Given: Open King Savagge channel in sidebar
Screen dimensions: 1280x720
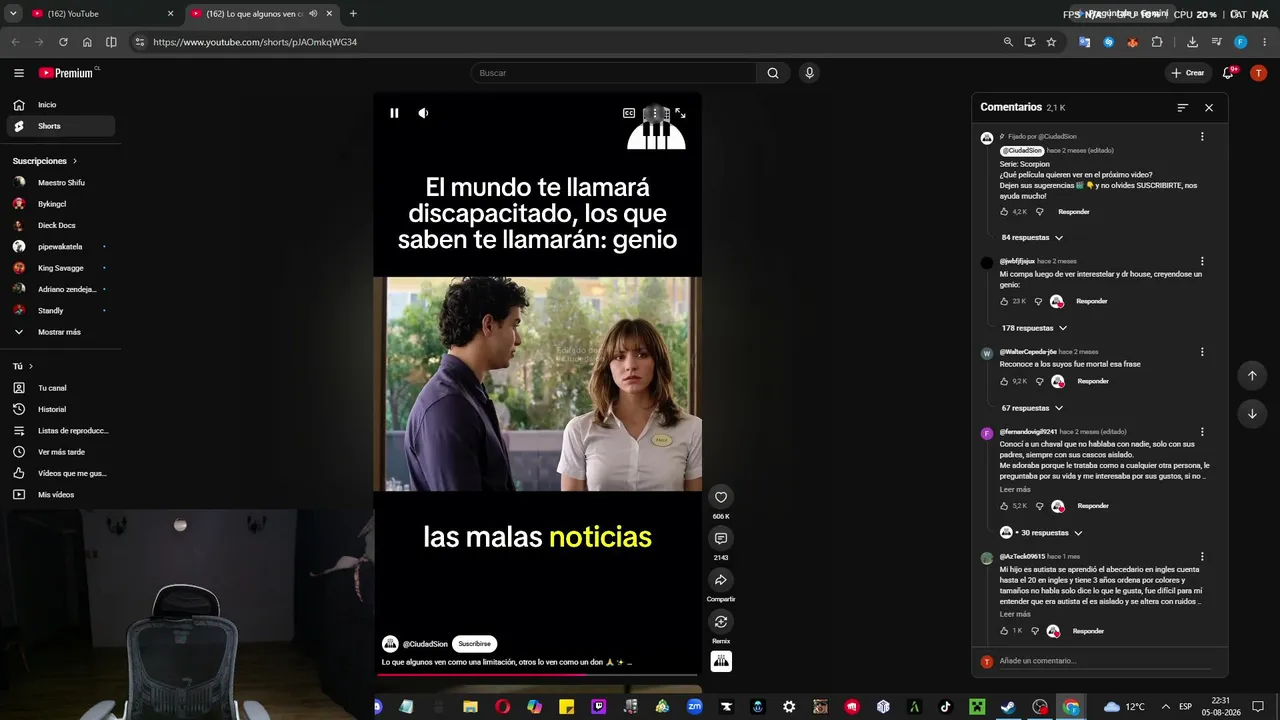Looking at the screenshot, I should point(61,268).
